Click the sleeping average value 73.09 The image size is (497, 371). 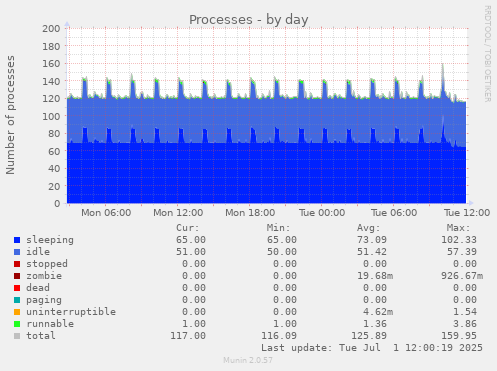[372, 240]
